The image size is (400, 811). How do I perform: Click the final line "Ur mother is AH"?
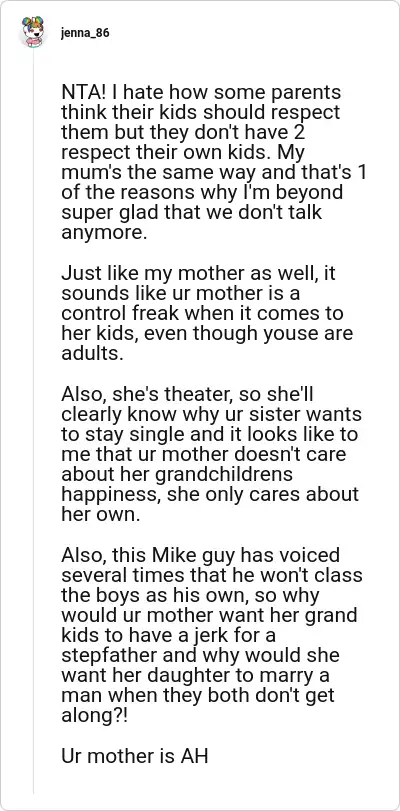[135, 756]
